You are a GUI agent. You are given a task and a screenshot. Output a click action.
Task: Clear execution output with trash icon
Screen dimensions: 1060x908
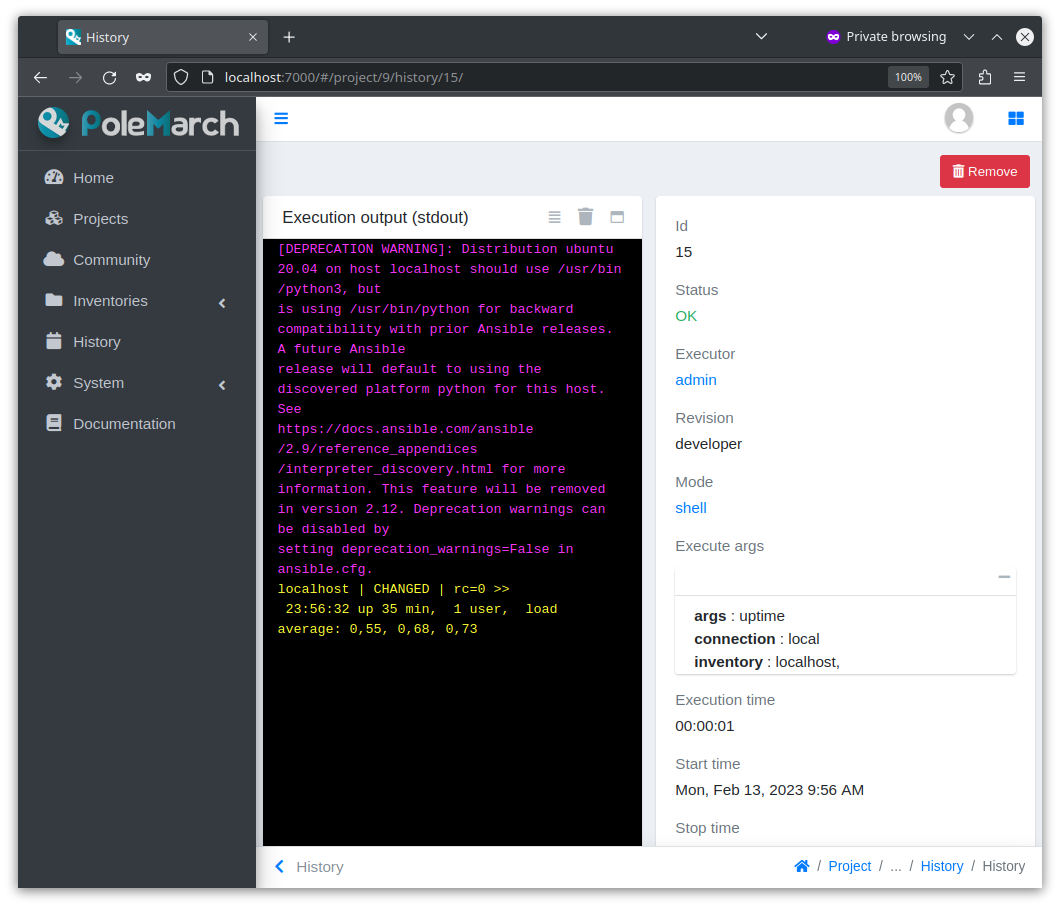point(585,216)
